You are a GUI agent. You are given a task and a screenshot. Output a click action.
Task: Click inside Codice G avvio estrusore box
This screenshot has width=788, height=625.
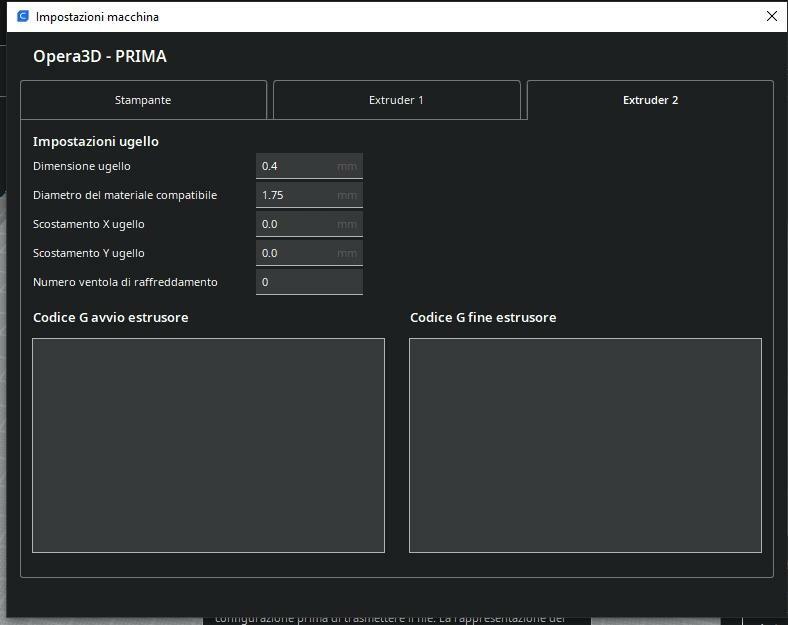pyautogui.click(x=209, y=445)
